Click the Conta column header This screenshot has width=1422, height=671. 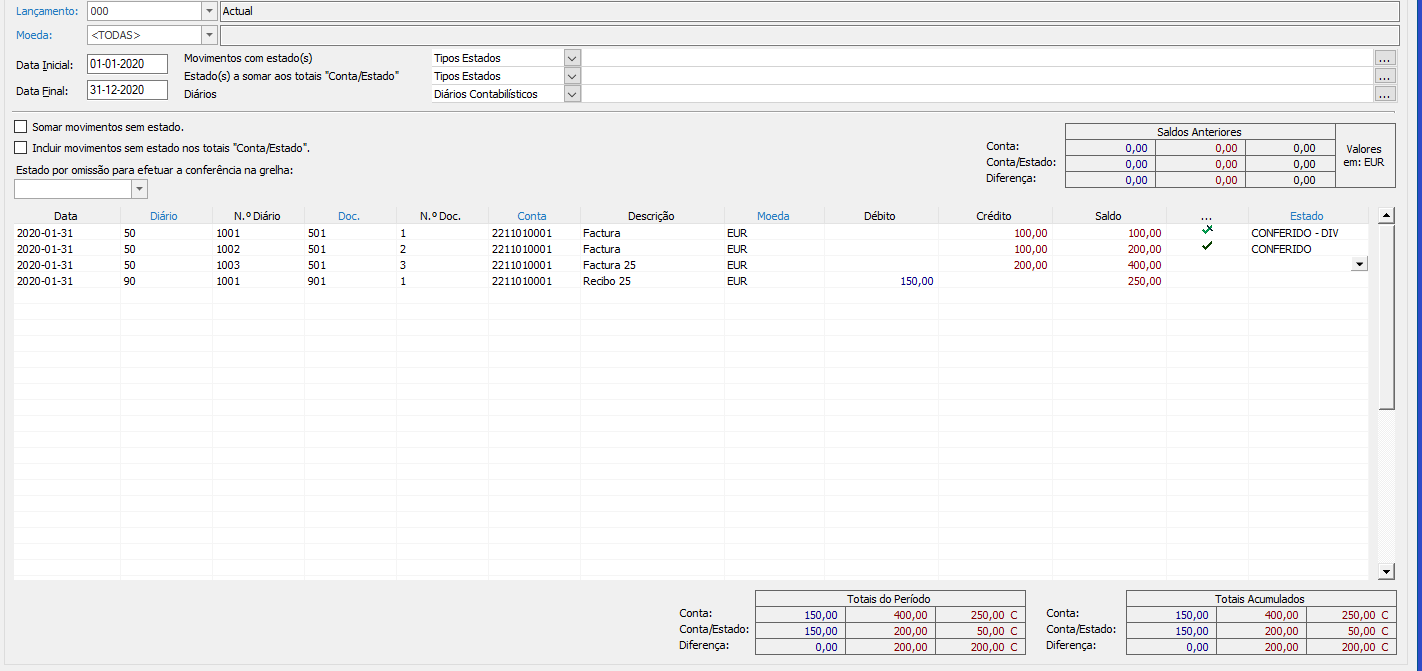point(532,216)
